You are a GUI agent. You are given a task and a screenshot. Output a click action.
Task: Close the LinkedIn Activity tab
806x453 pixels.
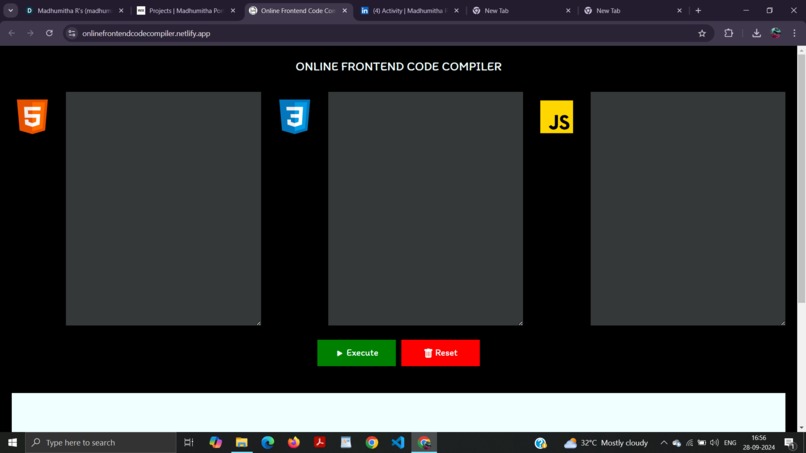[456, 10]
